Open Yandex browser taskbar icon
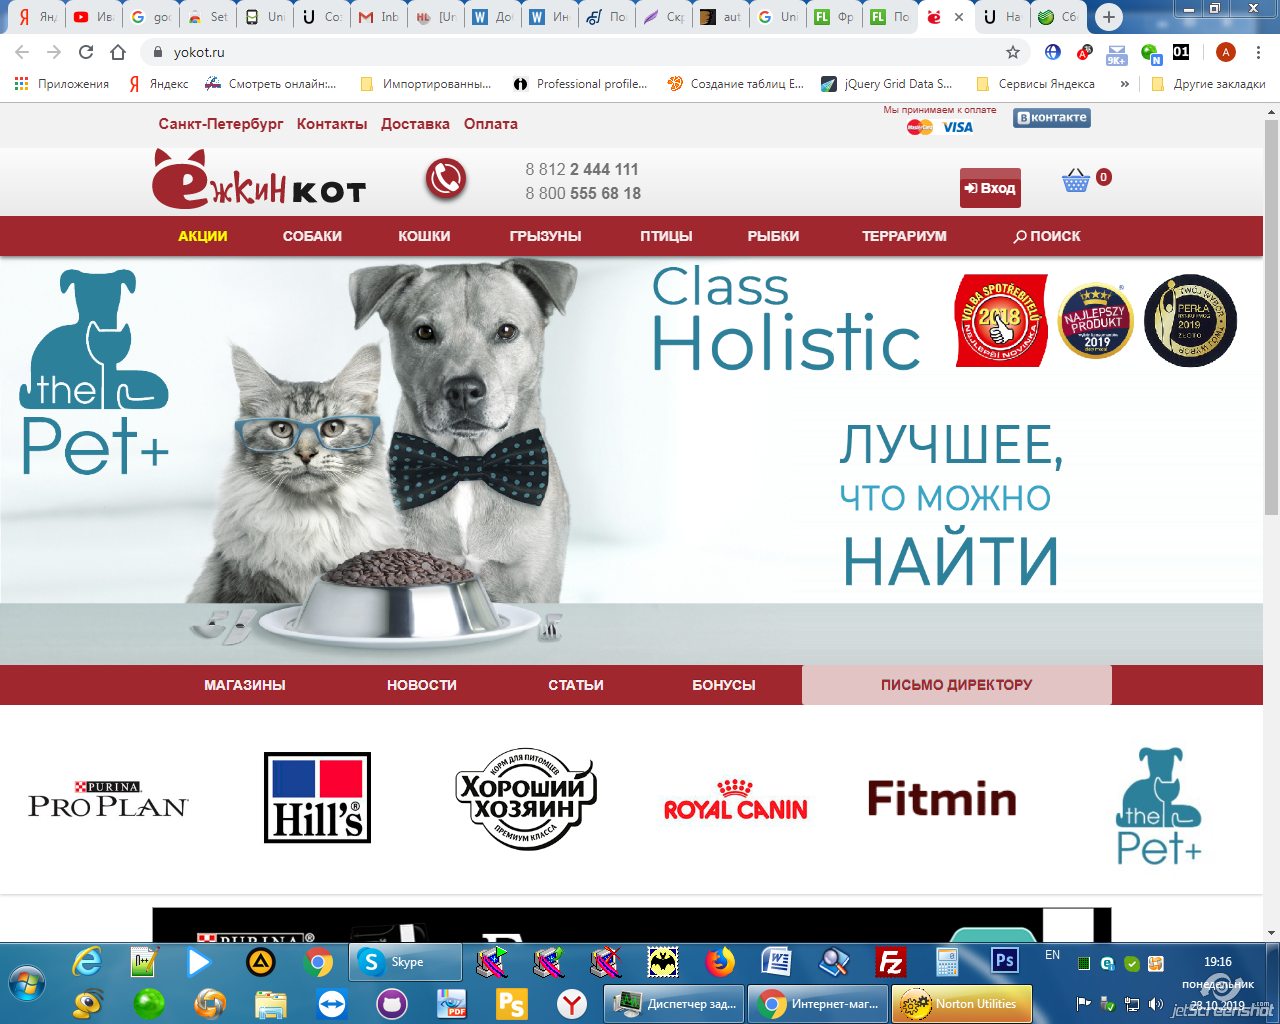The image size is (1280, 1024). click(572, 1003)
